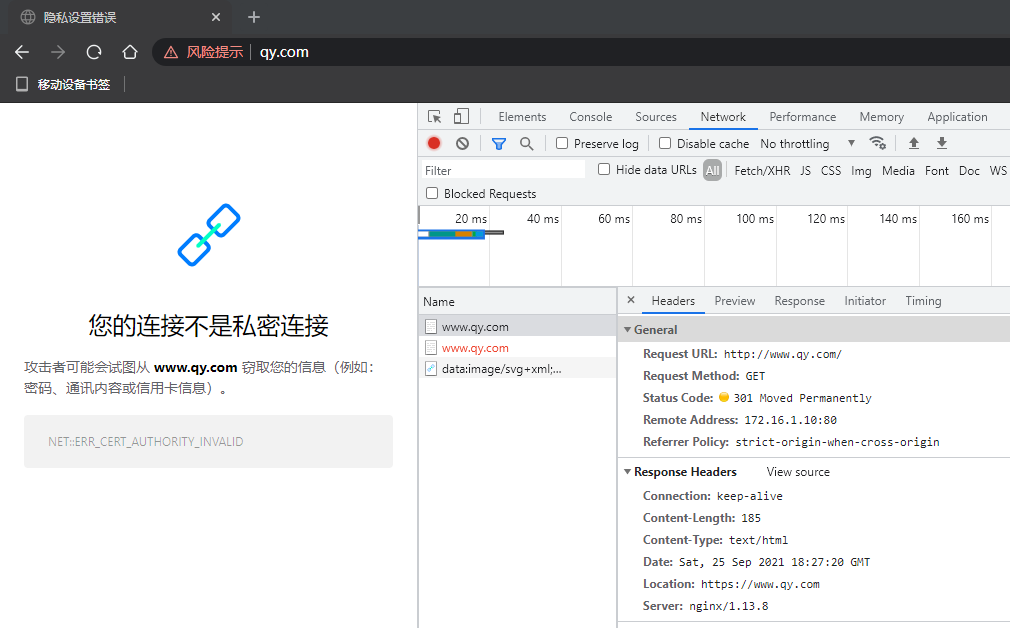Viewport: 1010px width, 628px height.
Task: Click the timeline overview request bar
Action: coord(461,234)
